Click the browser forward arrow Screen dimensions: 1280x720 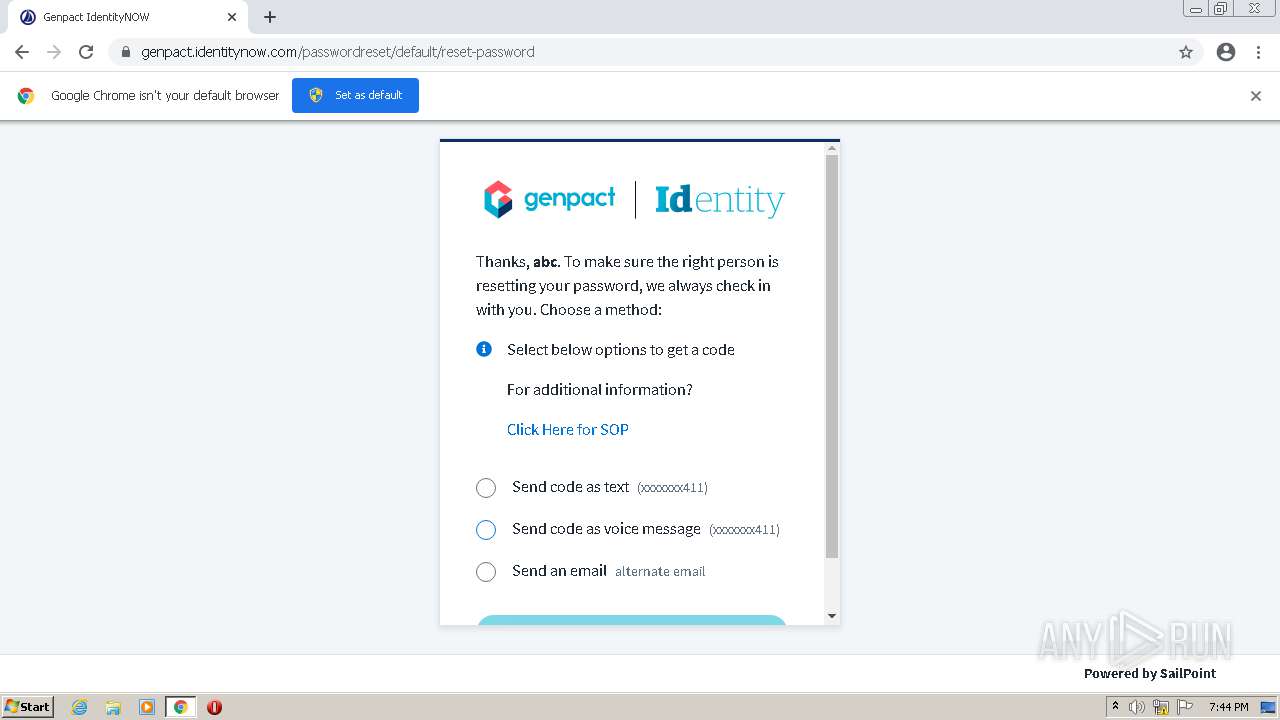pos(54,52)
